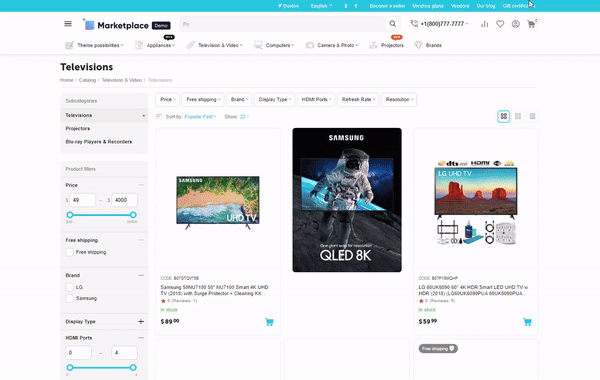
Task: Select Blu-ray Players & Recorders subcategory
Action: tap(99, 142)
